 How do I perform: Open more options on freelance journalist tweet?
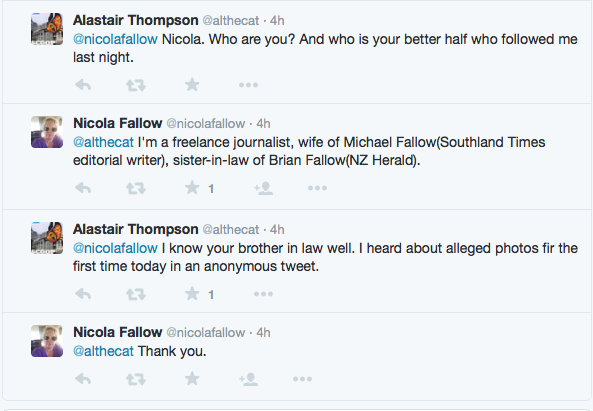click(x=317, y=188)
